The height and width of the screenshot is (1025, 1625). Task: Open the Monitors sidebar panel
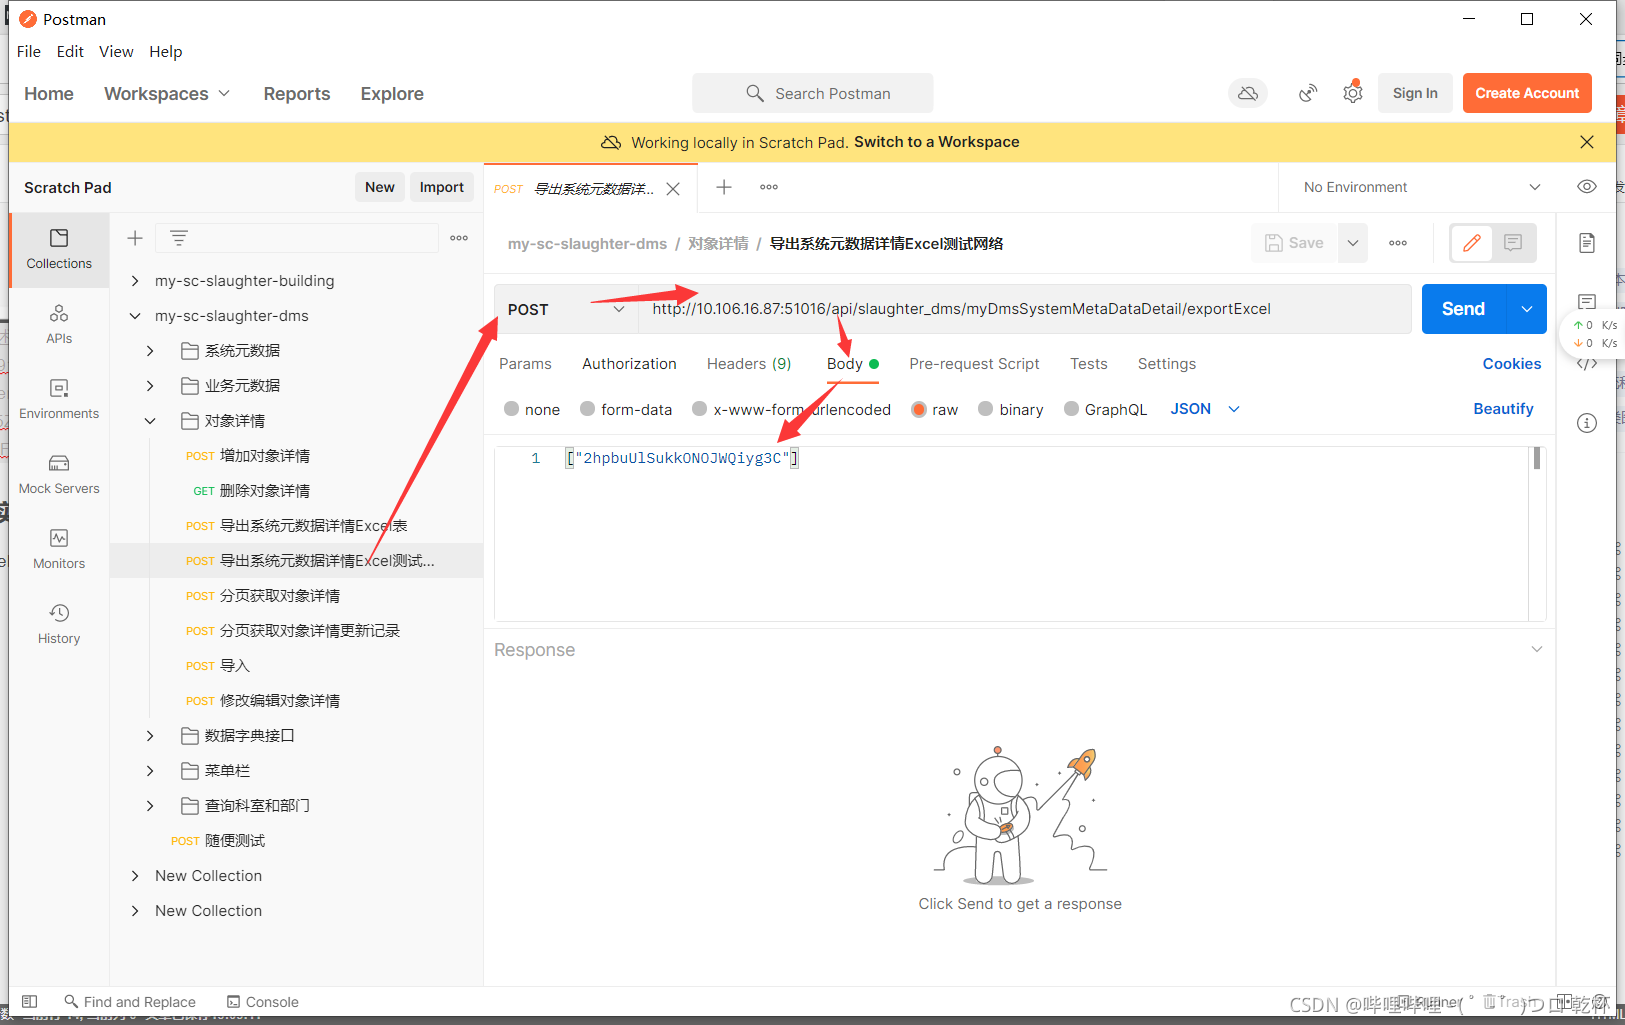click(59, 549)
